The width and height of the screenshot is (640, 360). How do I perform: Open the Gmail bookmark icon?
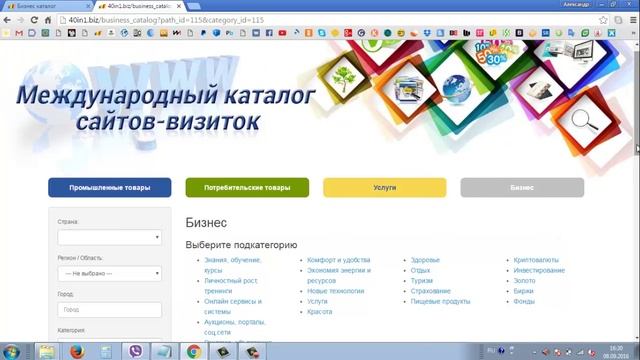19,33
